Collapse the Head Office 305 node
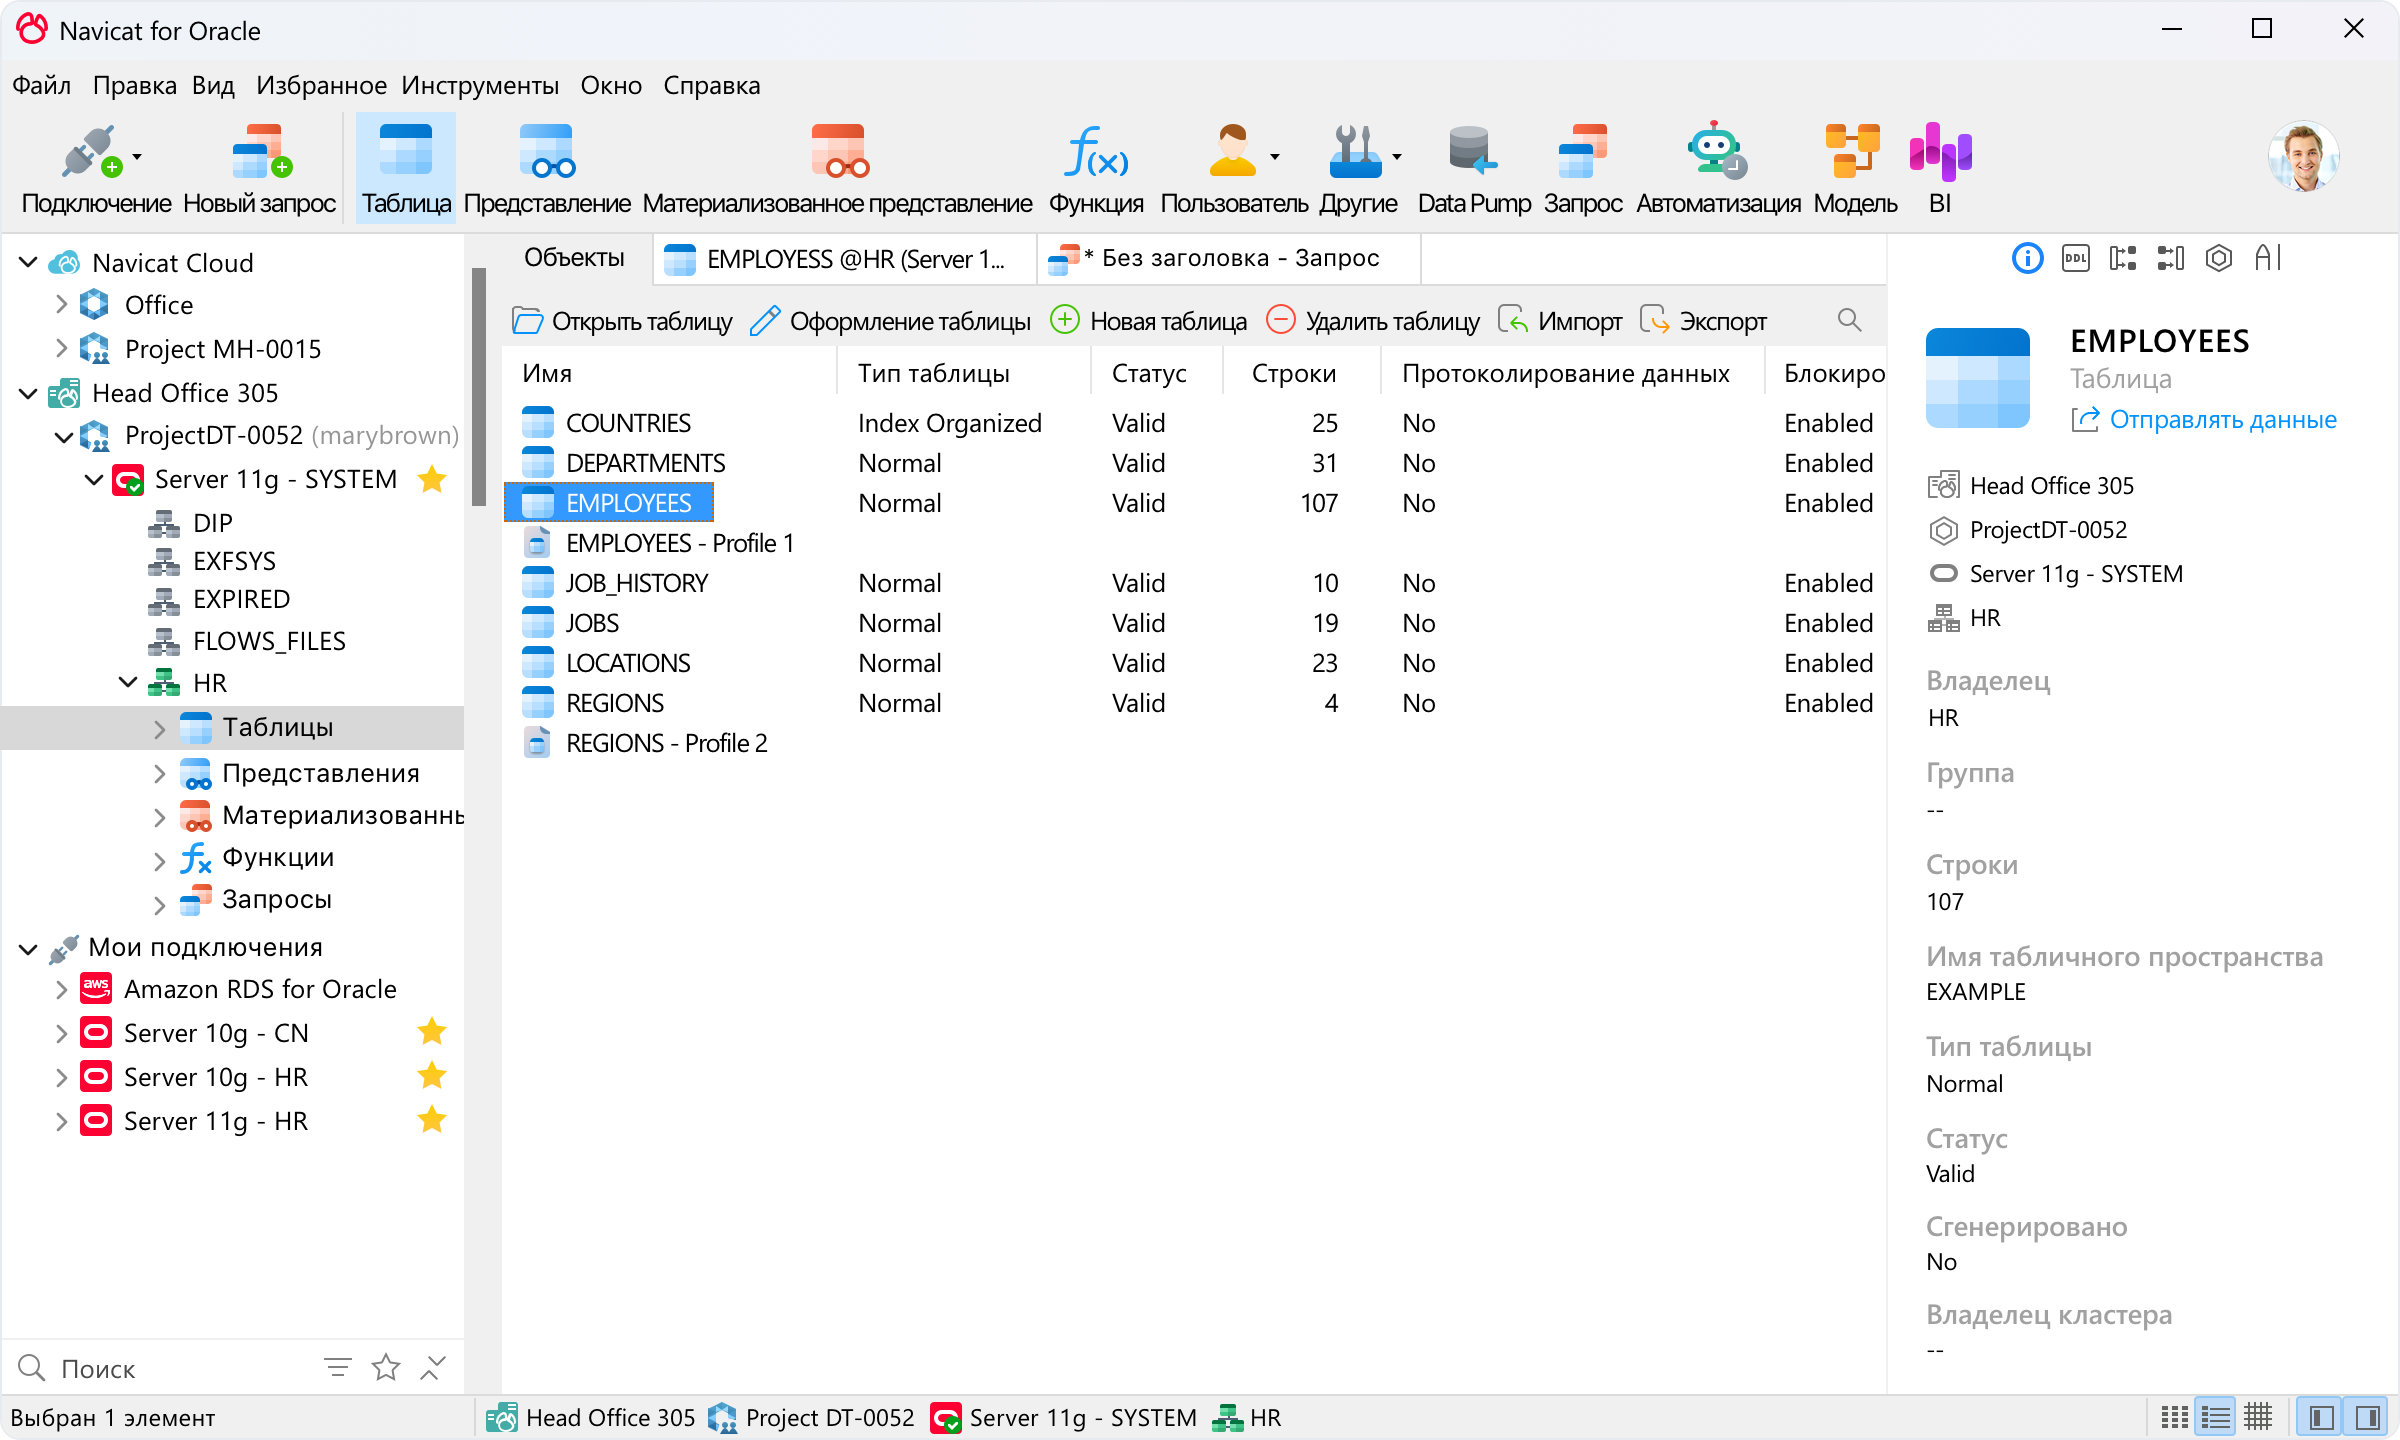The image size is (2400, 1440). point(28,393)
